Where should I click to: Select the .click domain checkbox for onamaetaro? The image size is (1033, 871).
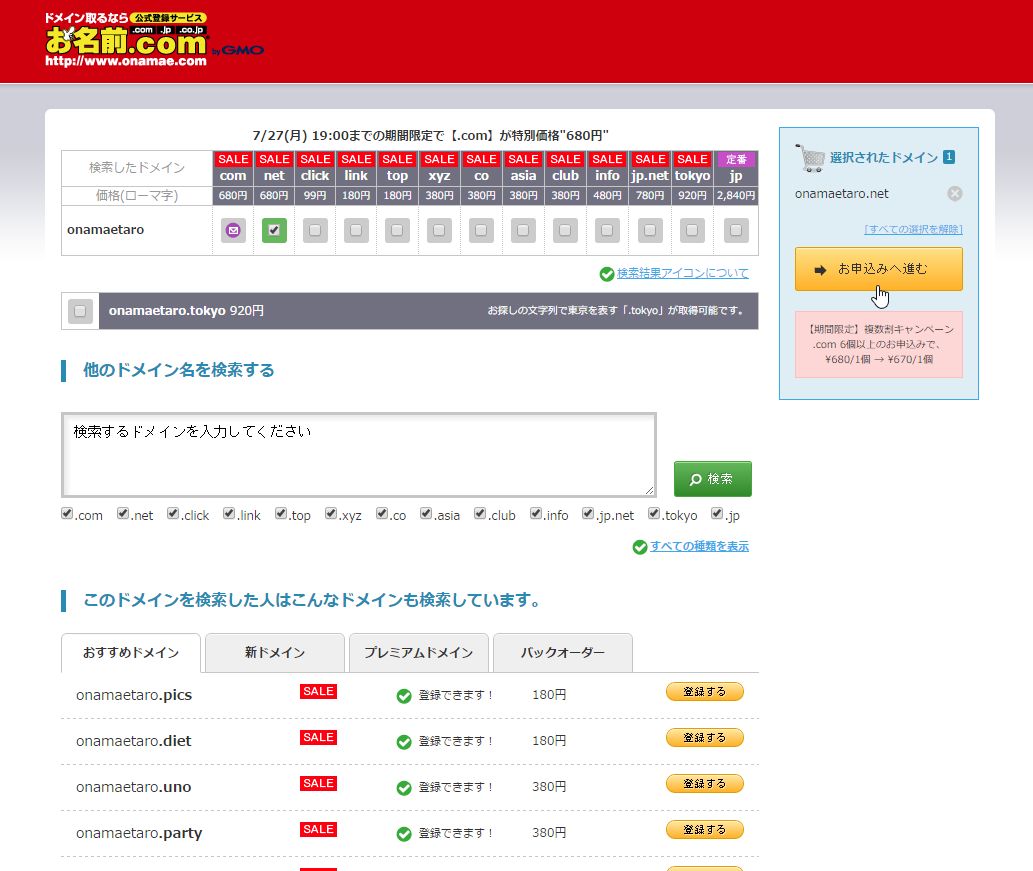(x=315, y=230)
